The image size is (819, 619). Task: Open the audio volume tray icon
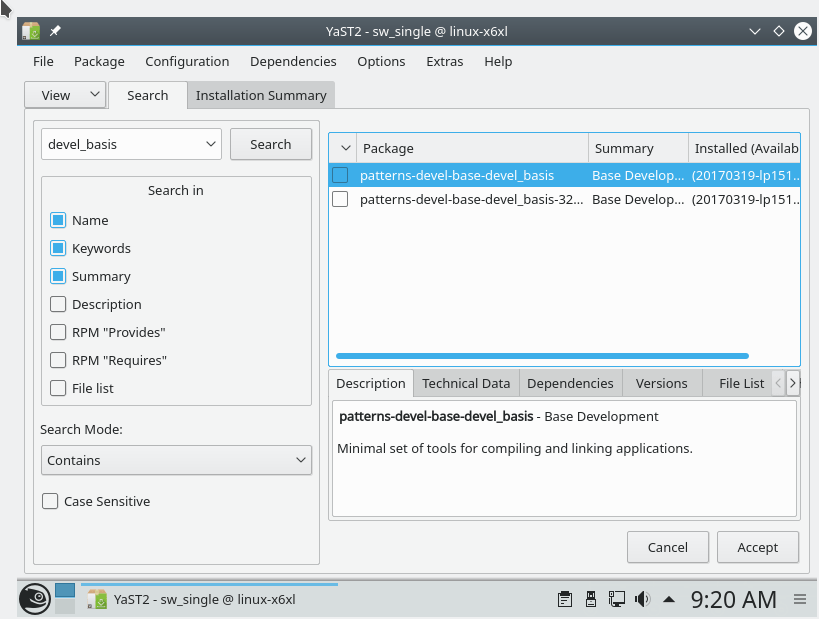(x=642, y=599)
